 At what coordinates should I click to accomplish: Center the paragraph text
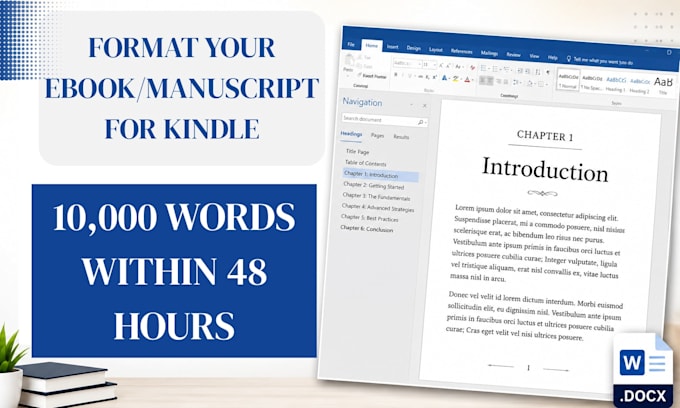click(490, 81)
